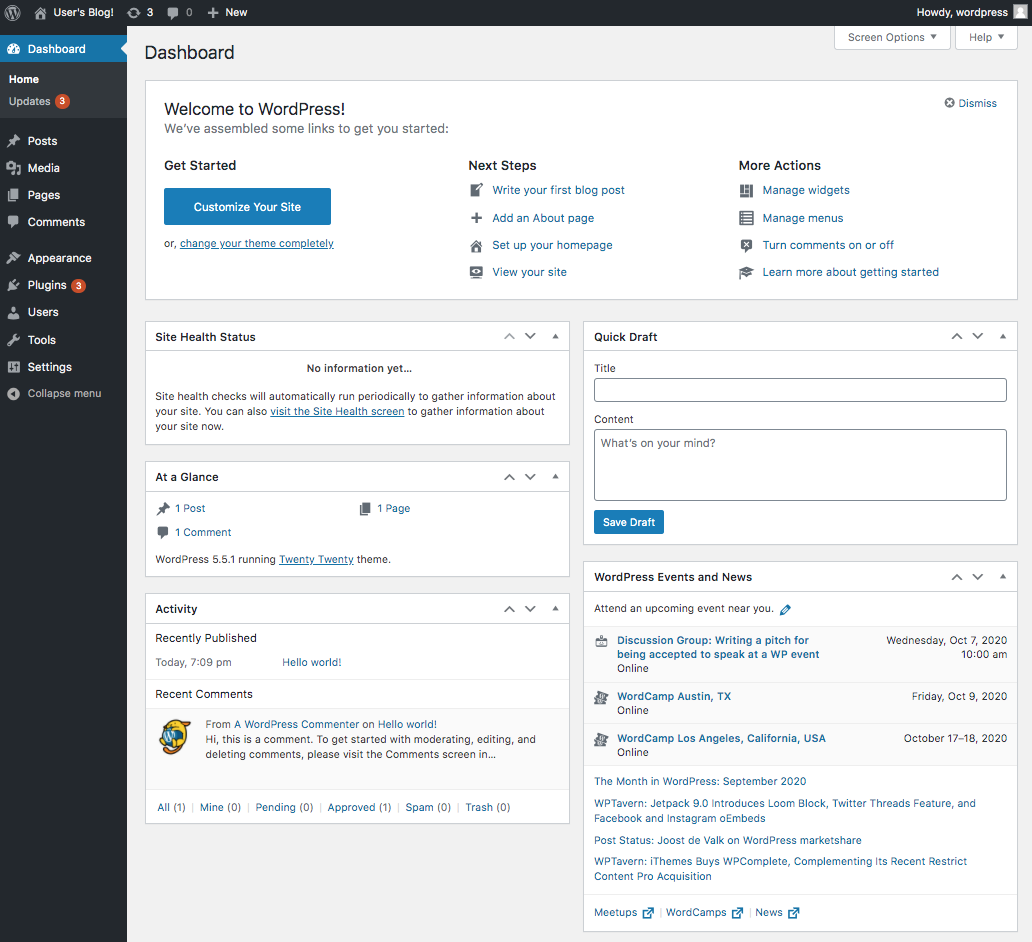Move the Site Health Status panel down
The image size is (1032, 942).
[x=530, y=336]
